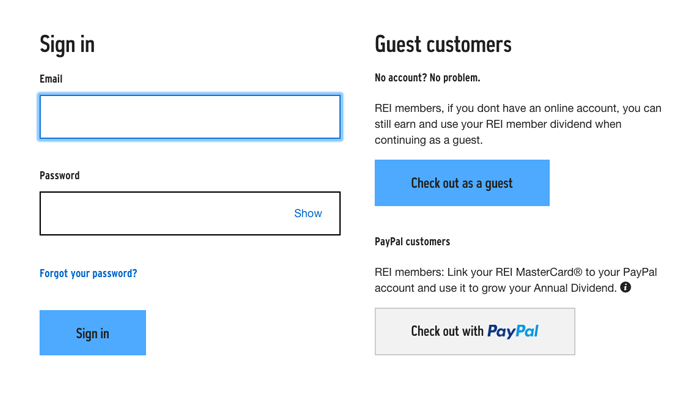
Task: Click the Password field label
Action: click(59, 175)
